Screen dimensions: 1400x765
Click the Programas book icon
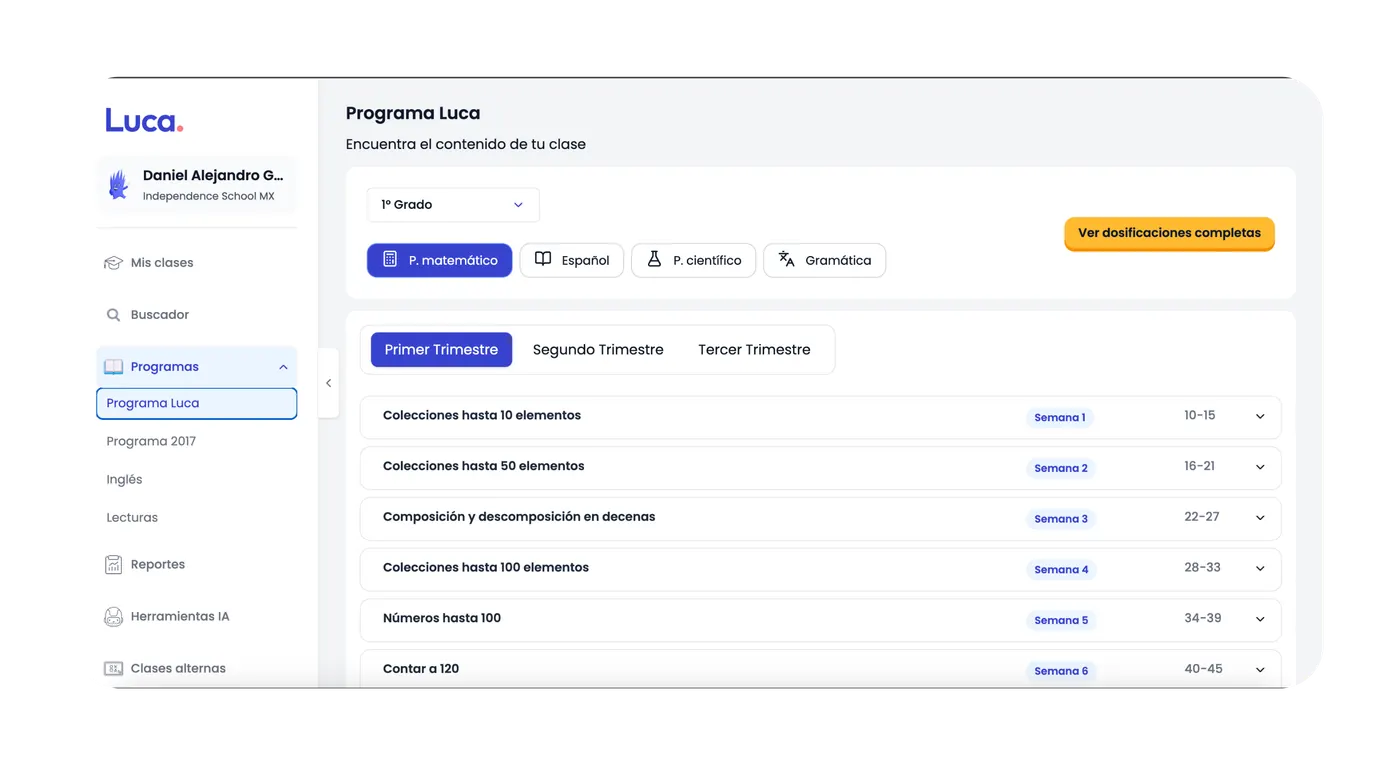114,367
